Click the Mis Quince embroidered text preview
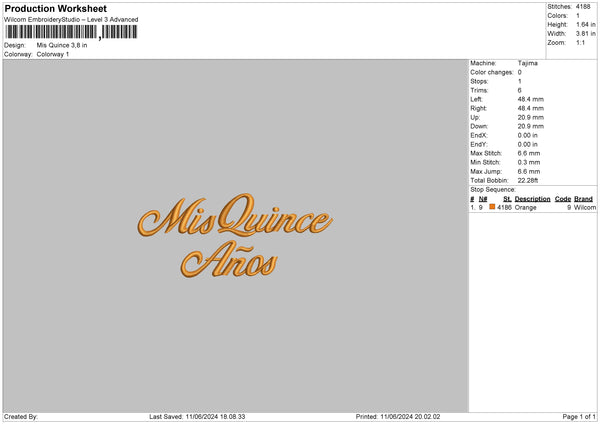The image size is (600, 424). coord(235,215)
